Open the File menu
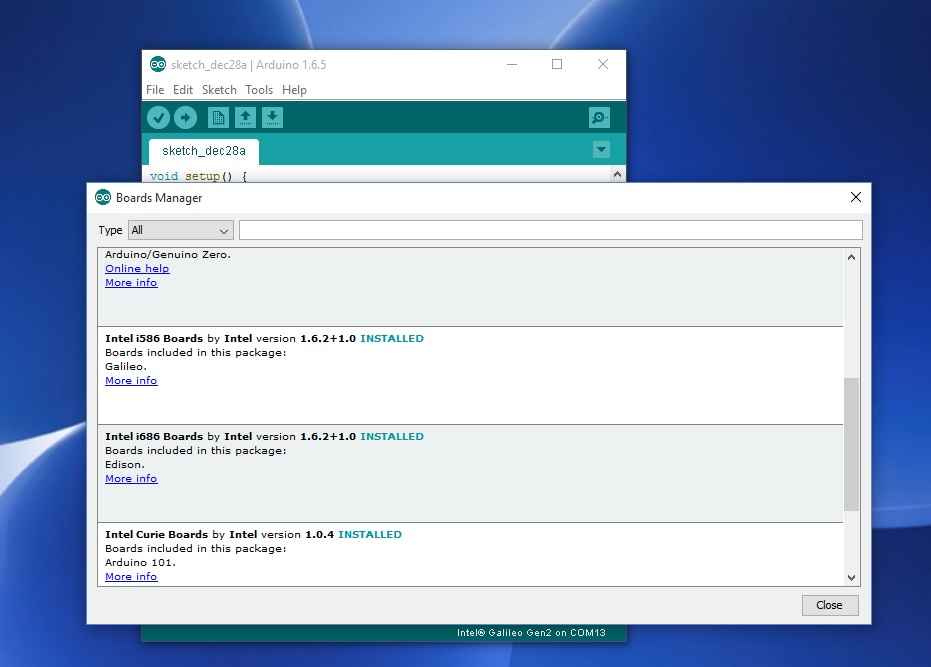Viewport: 931px width, 667px height. click(155, 90)
